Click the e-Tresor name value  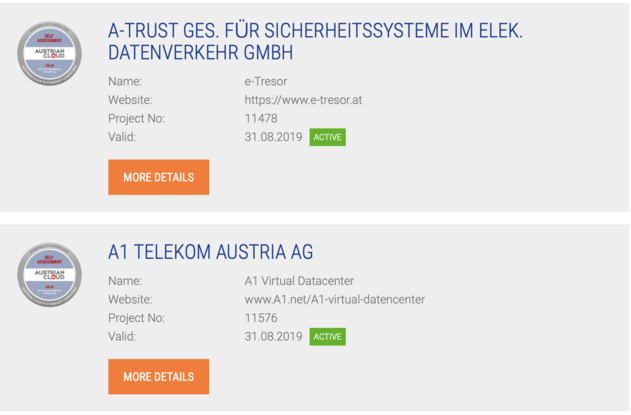pyautogui.click(x=266, y=81)
